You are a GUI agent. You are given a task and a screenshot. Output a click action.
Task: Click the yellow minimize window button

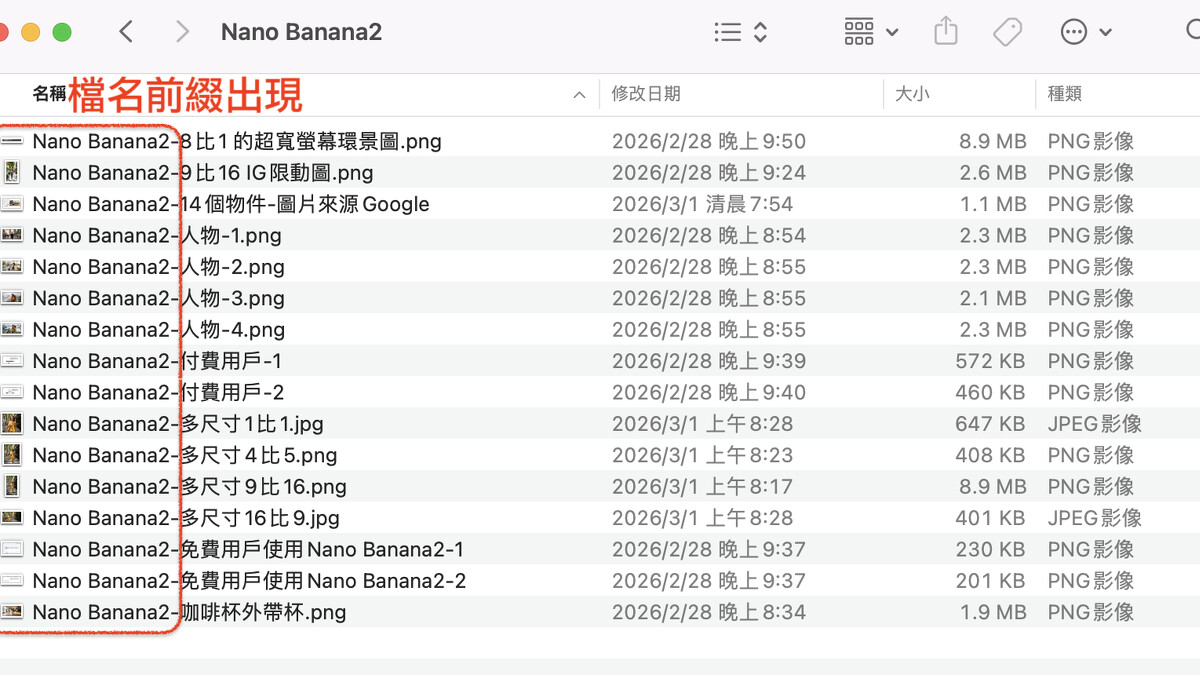(x=30, y=32)
